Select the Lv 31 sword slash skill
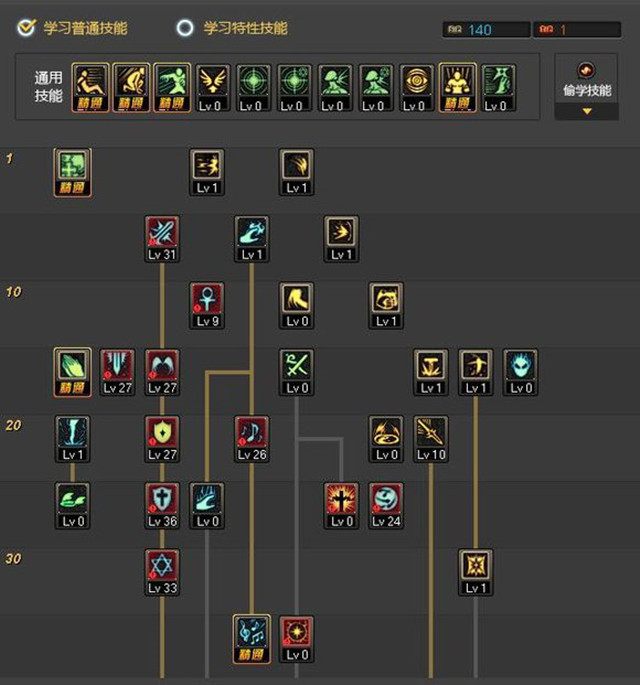640x685 pixels. pos(162,239)
